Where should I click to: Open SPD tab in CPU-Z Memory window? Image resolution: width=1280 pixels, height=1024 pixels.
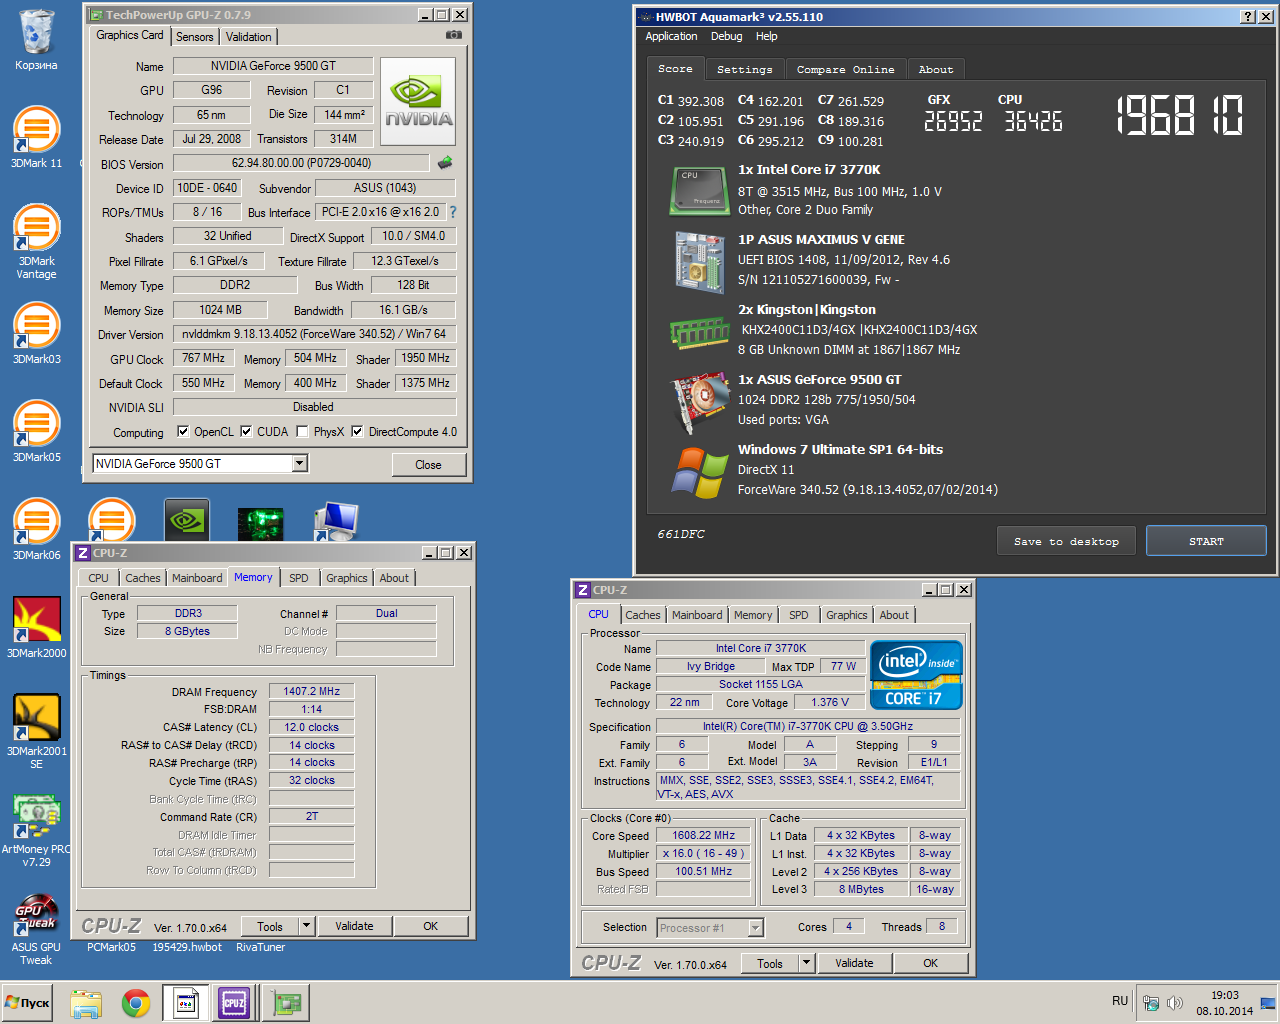tap(299, 578)
